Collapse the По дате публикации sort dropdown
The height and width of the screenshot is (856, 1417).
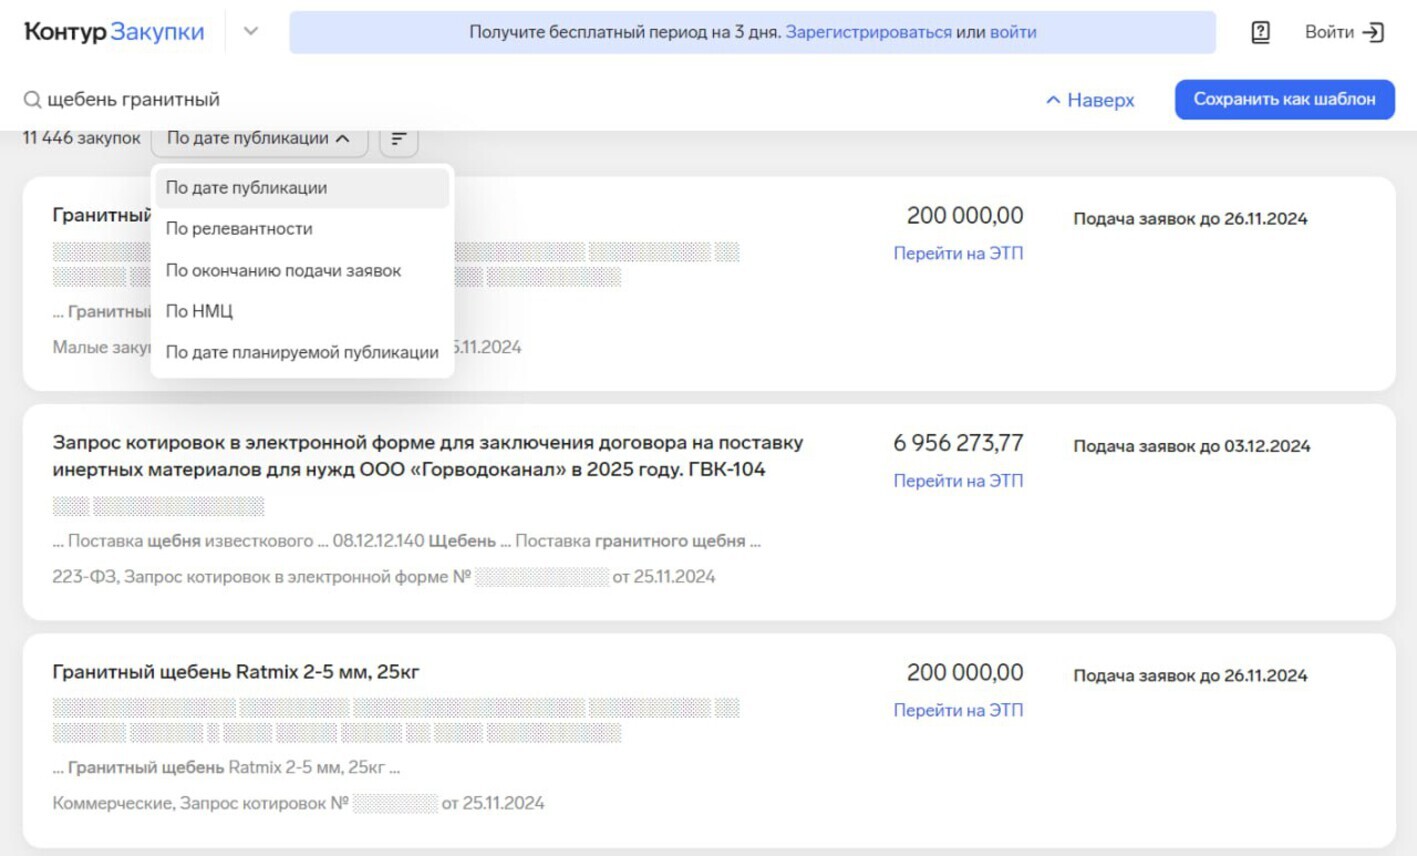(258, 139)
